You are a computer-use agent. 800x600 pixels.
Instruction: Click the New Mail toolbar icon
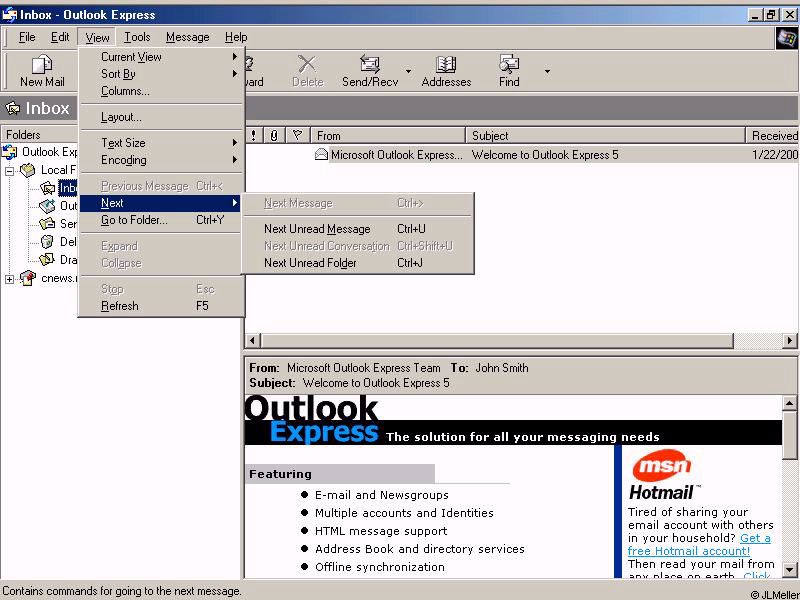coord(42,66)
